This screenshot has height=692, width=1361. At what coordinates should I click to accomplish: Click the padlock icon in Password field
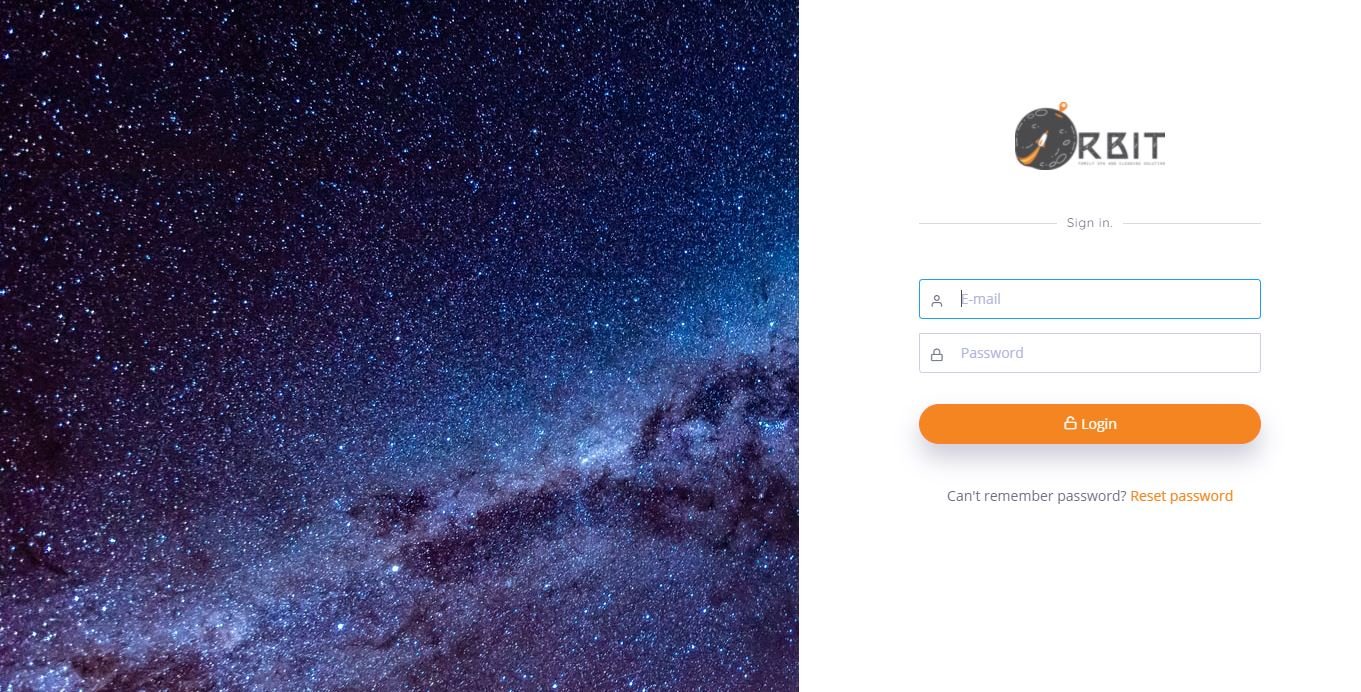click(x=937, y=354)
